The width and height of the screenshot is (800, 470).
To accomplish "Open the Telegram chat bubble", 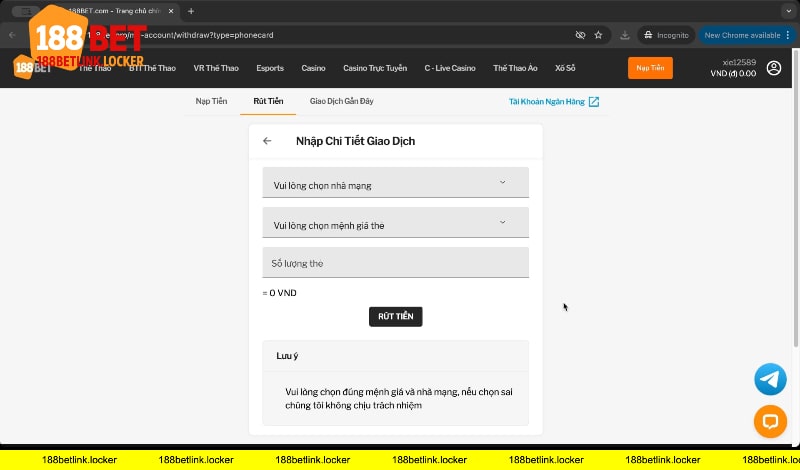I will [770, 379].
